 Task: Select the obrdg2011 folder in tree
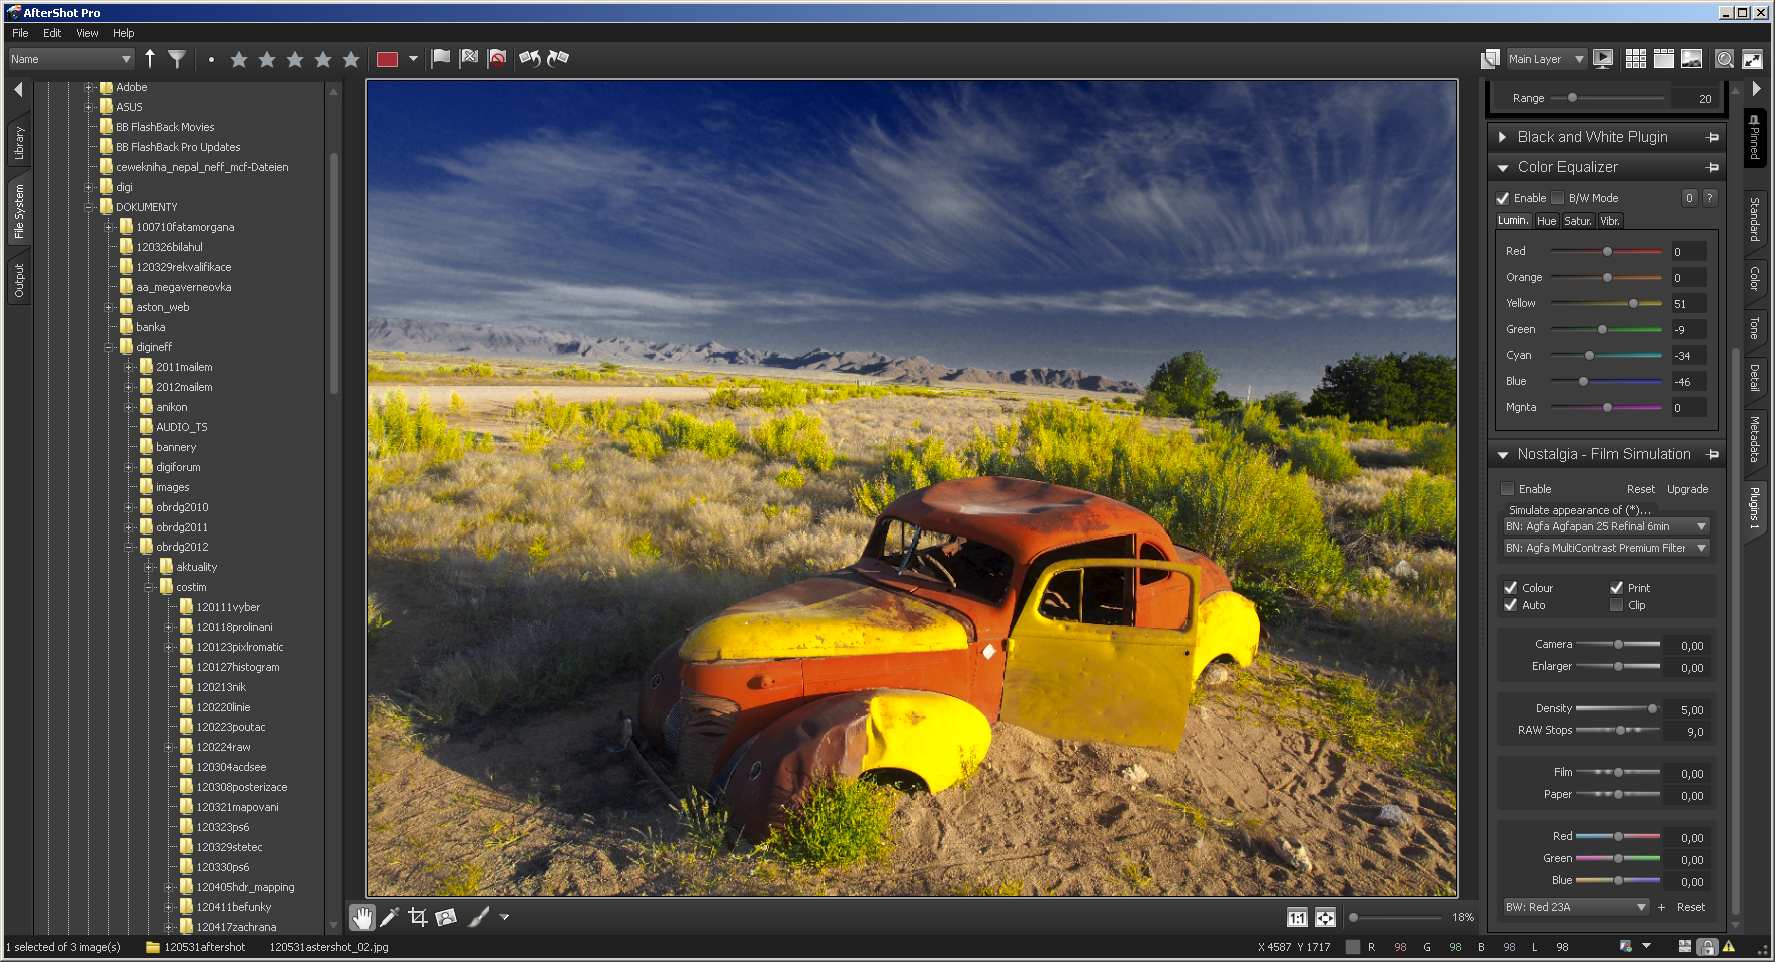(x=182, y=527)
